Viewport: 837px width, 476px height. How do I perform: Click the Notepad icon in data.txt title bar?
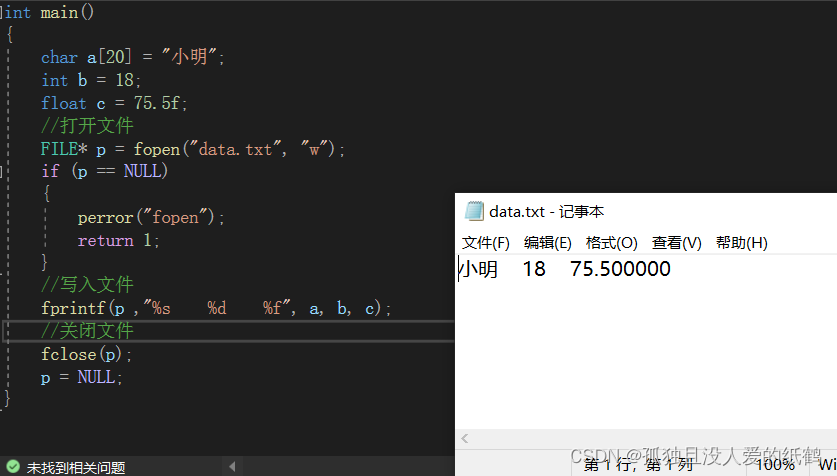(x=473, y=211)
